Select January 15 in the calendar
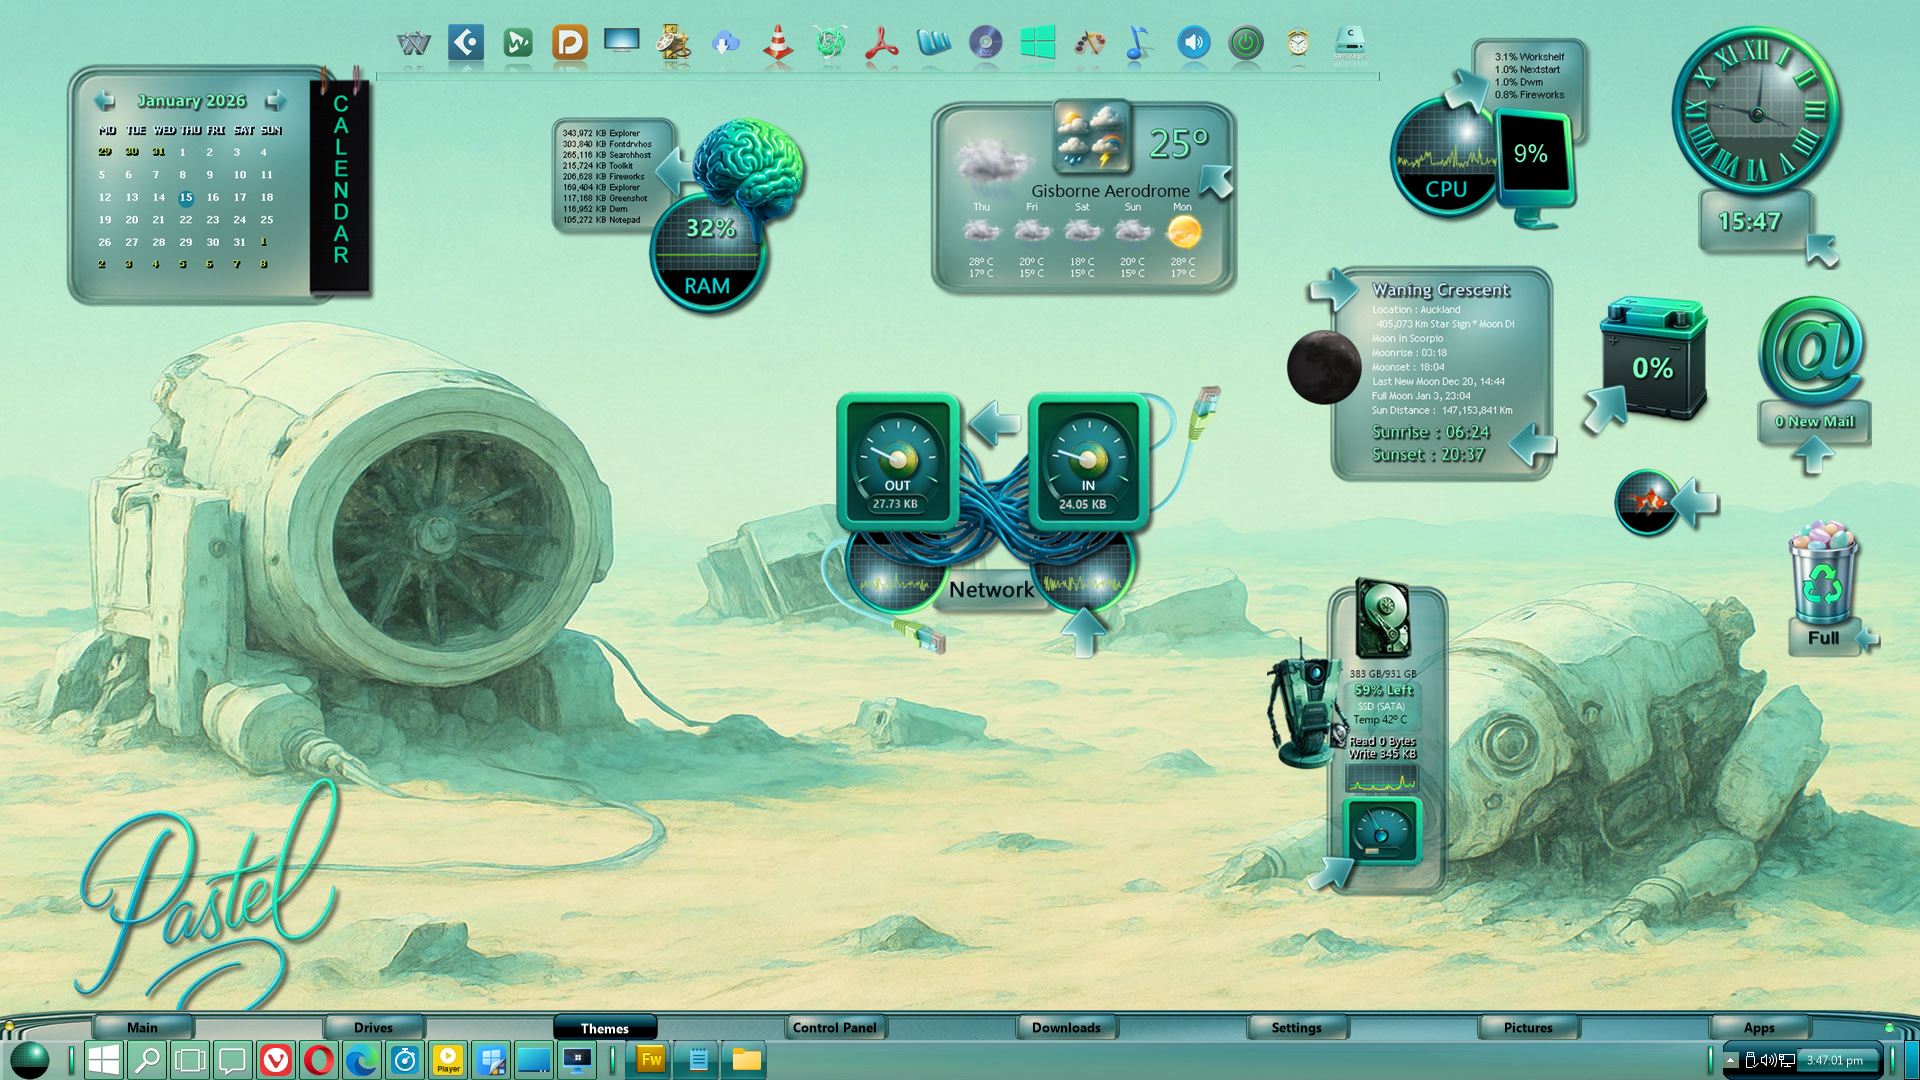1920x1080 pixels. [x=186, y=198]
